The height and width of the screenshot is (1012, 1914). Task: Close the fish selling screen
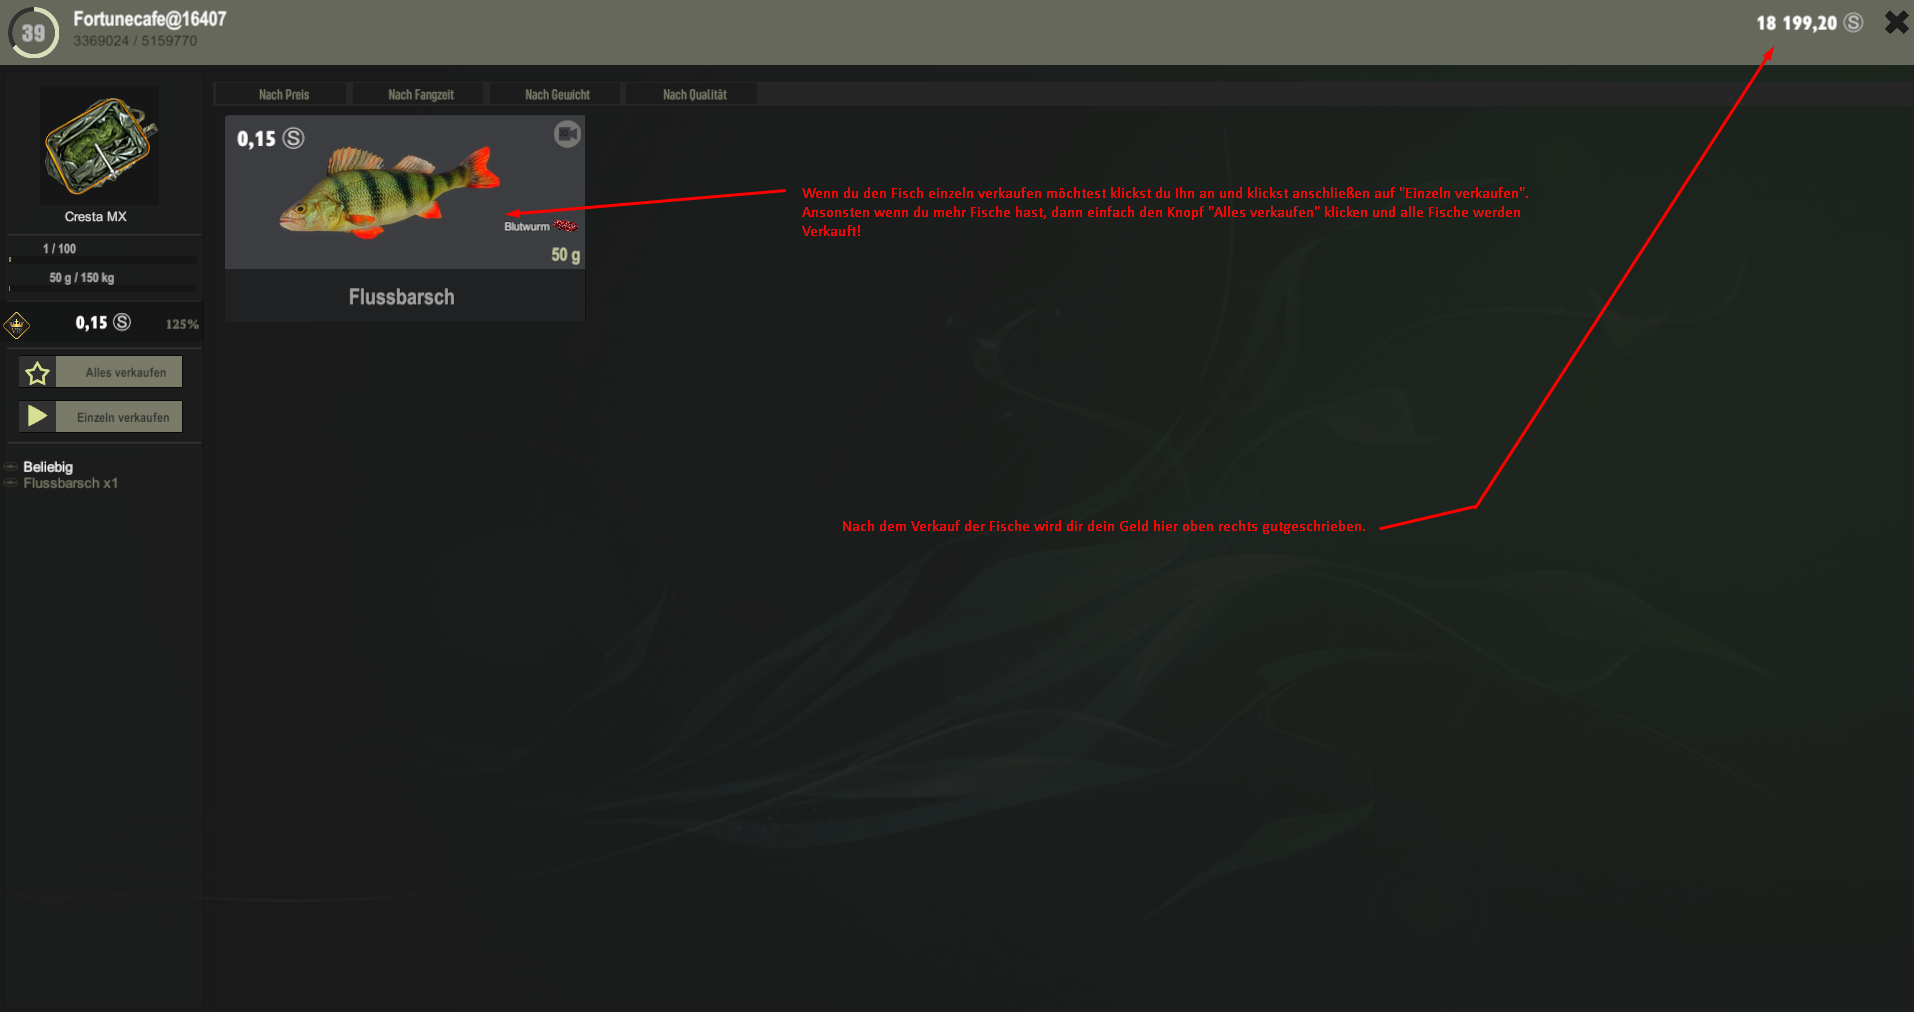click(x=1896, y=22)
